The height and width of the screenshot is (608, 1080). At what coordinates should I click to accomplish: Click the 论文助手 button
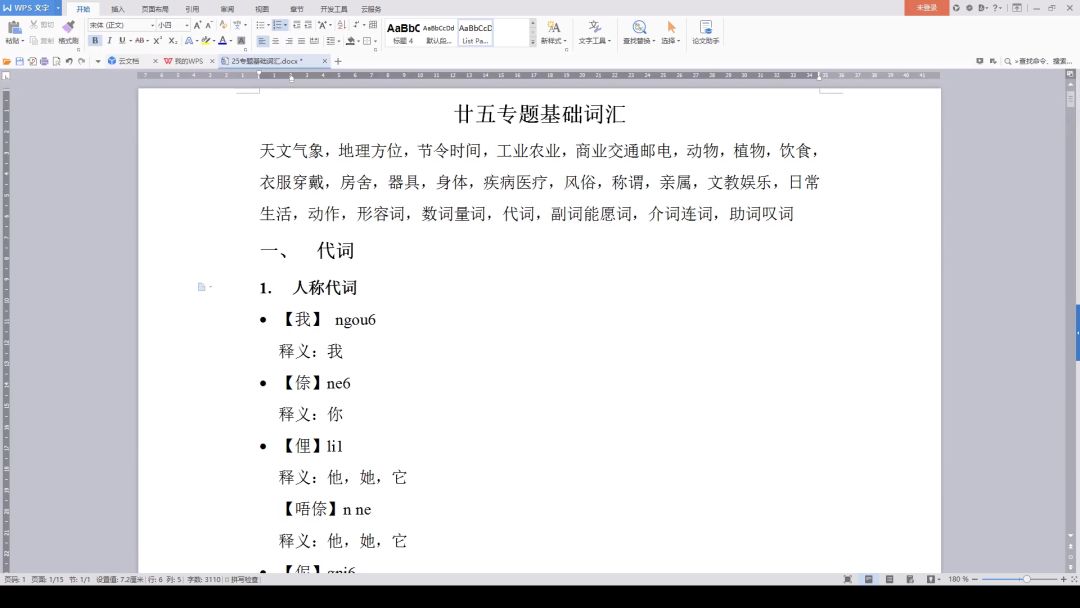click(705, 33)
